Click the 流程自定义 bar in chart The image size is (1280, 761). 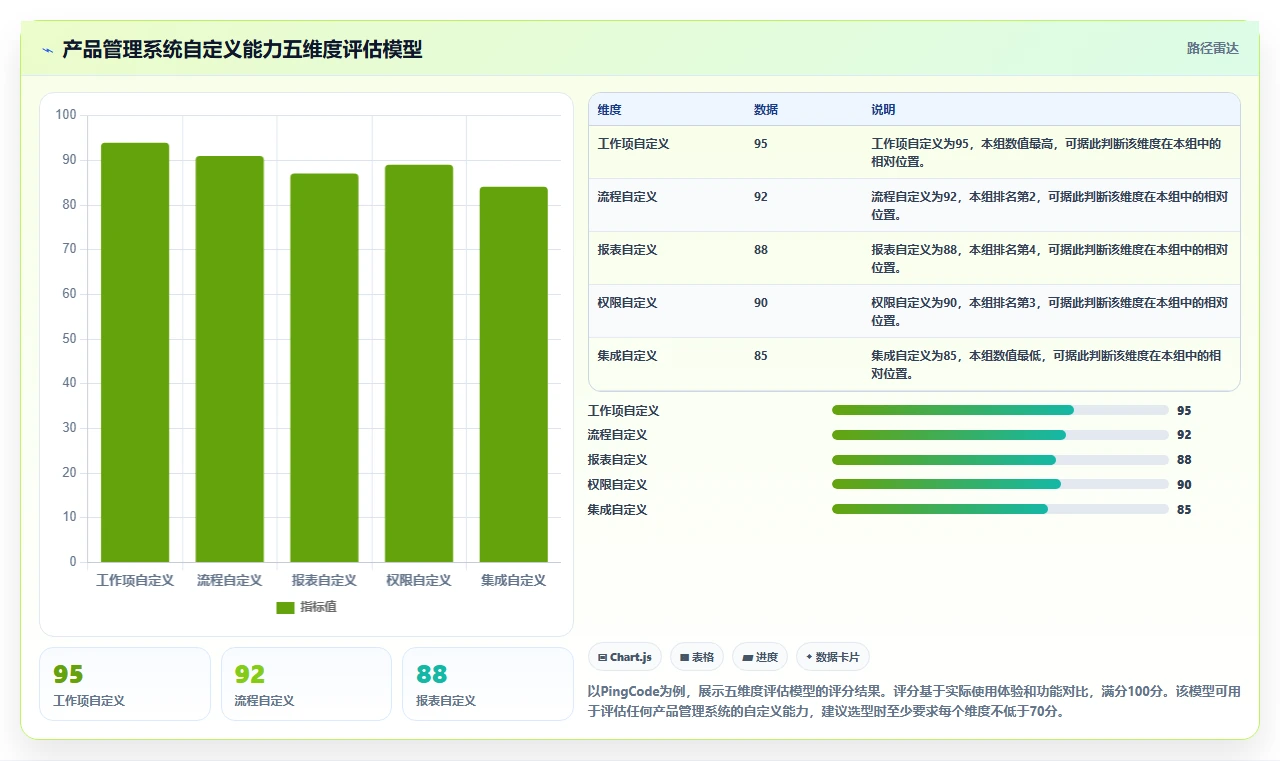(230, 359)
